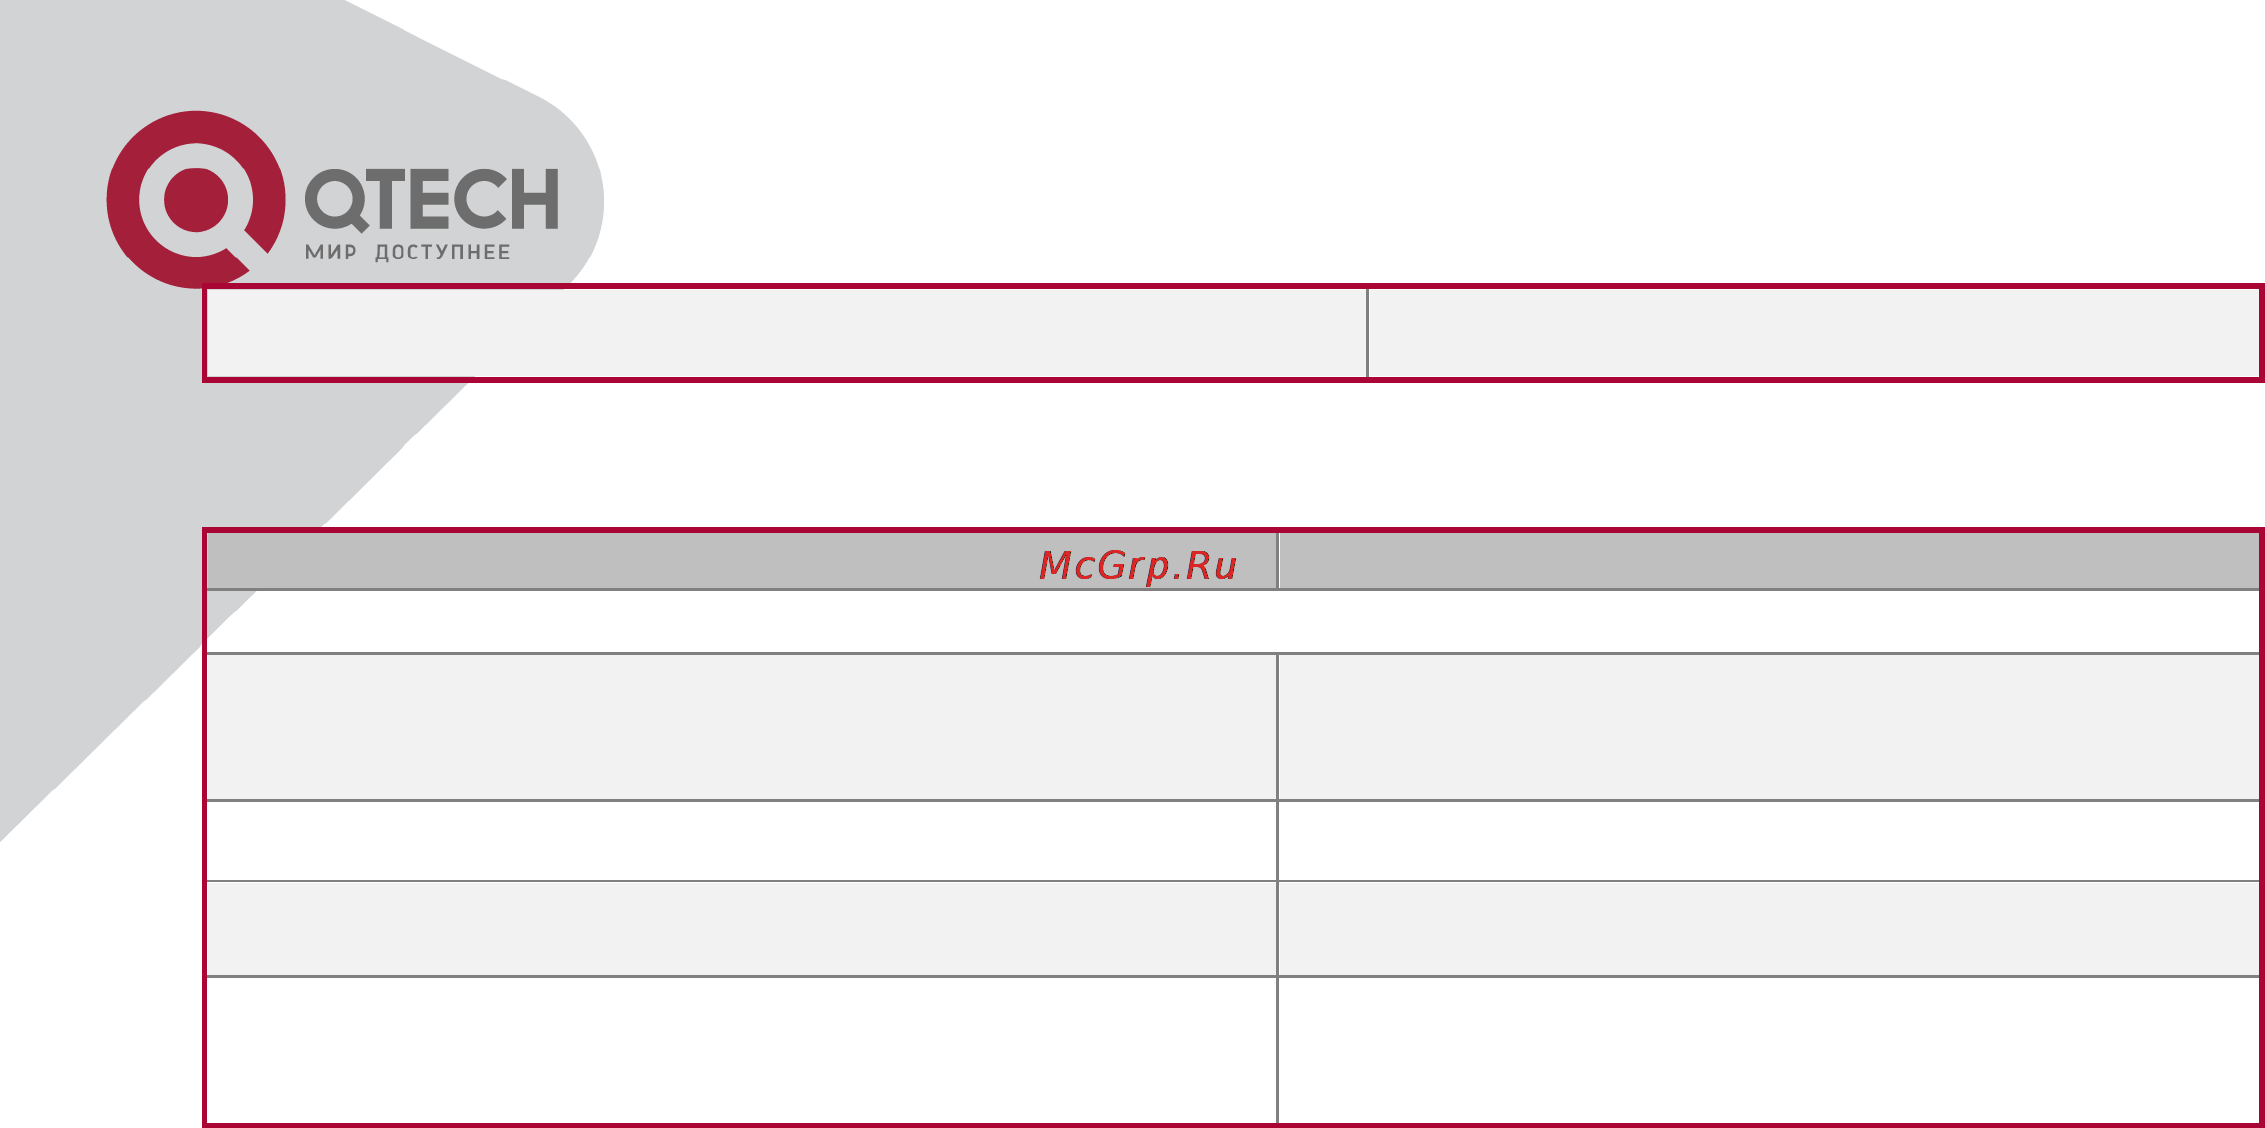Click the right cell of the upper table

1813,333
